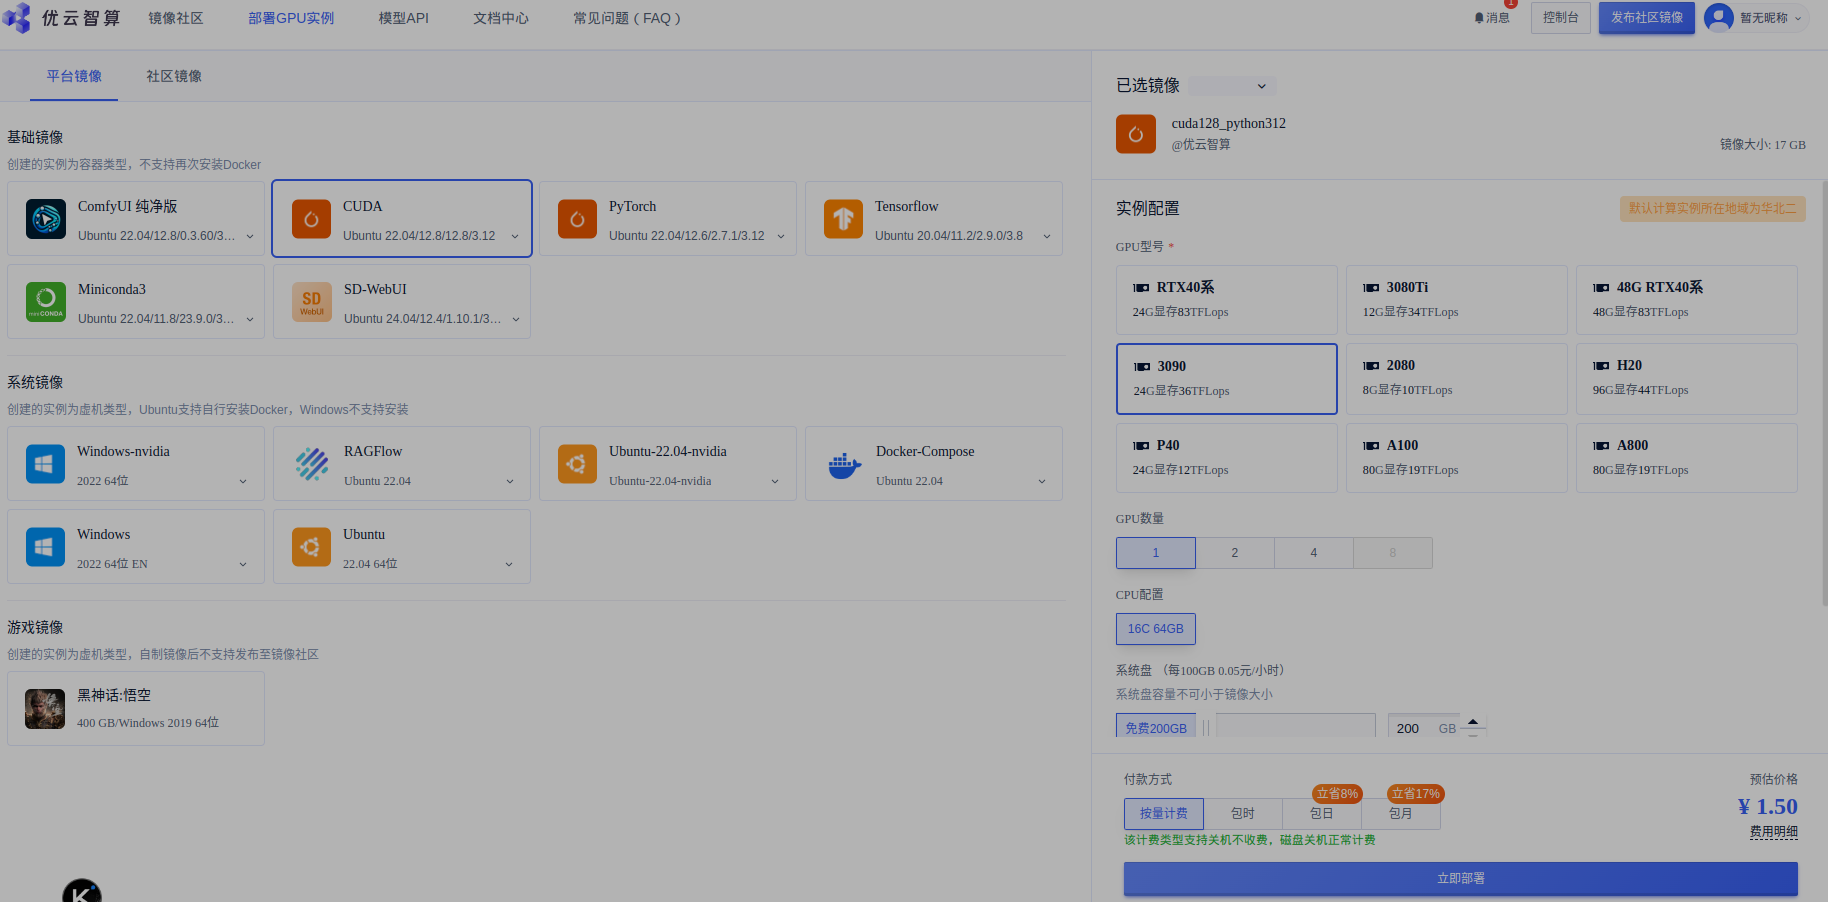Click the 免费200GB system disk button
1828x902 pixels.
tap(1155, 727)
